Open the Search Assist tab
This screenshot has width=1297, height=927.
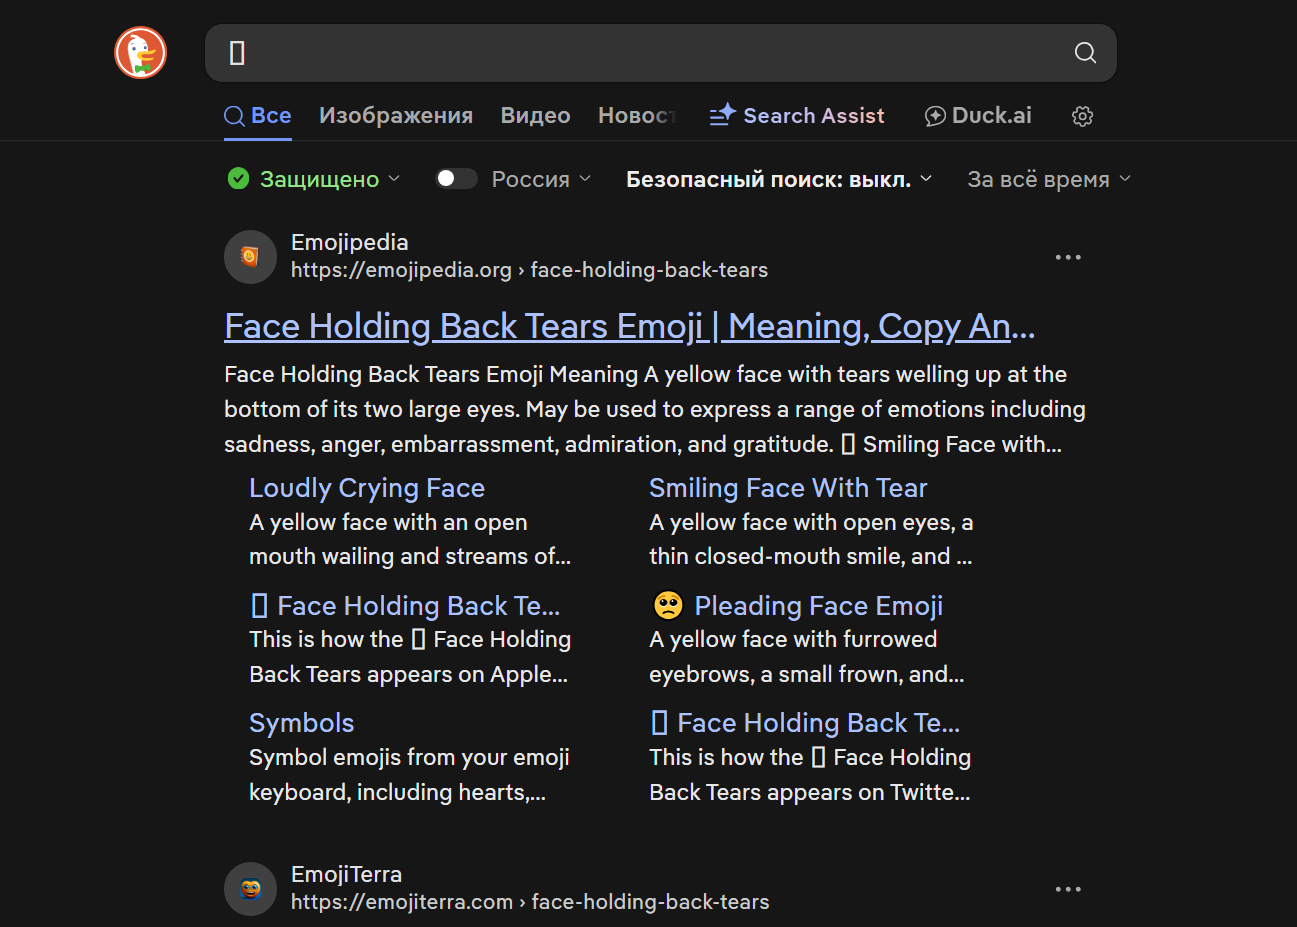click(797, 116)
